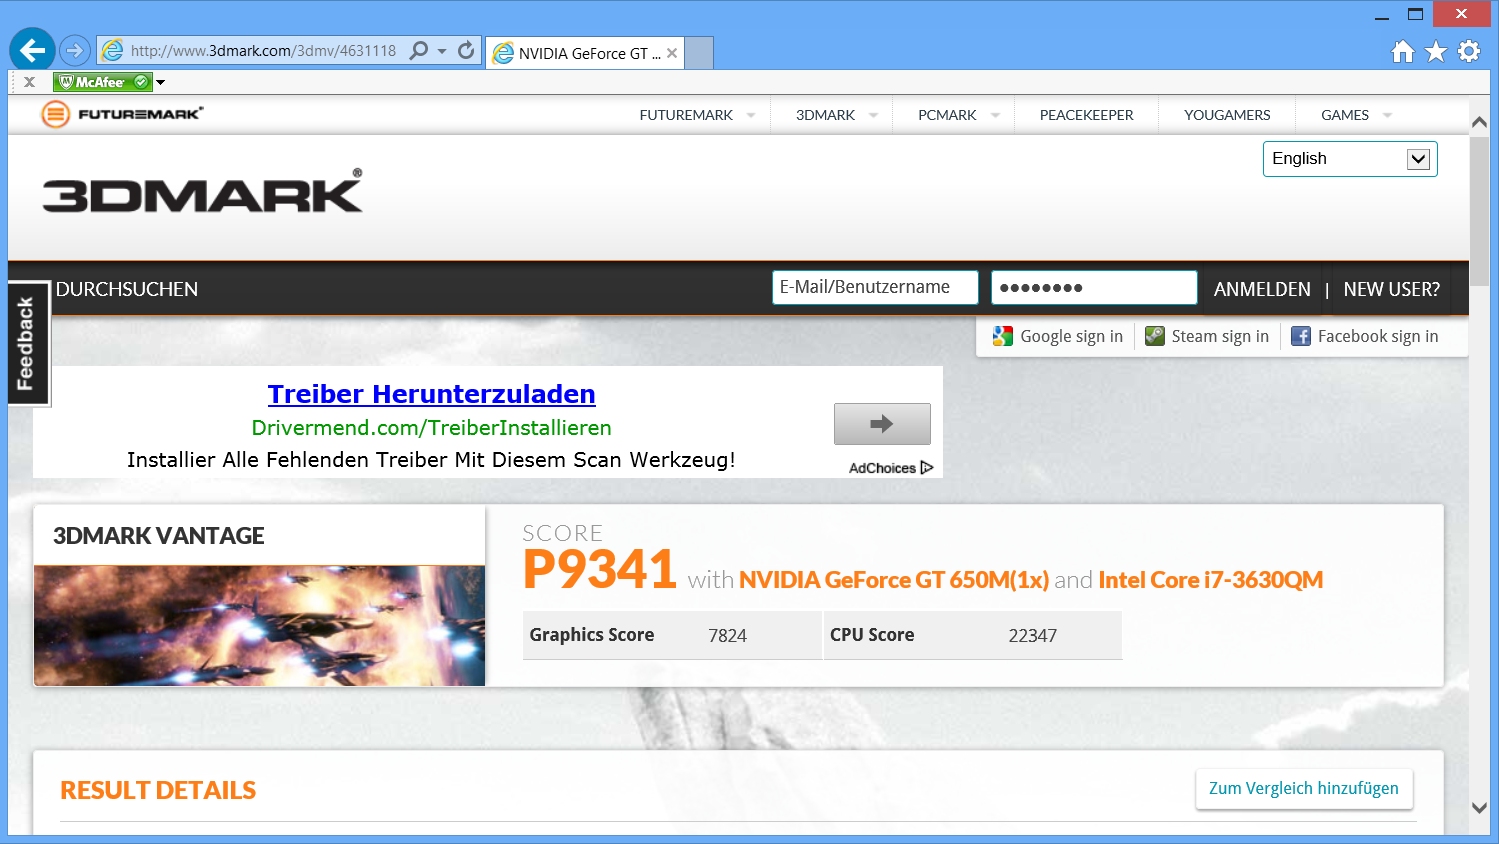Viewport: 1499px width, 844px height.
Task: Go forward with the browser forward arrow
Action: pyautogui.click(x=75, y=50)
